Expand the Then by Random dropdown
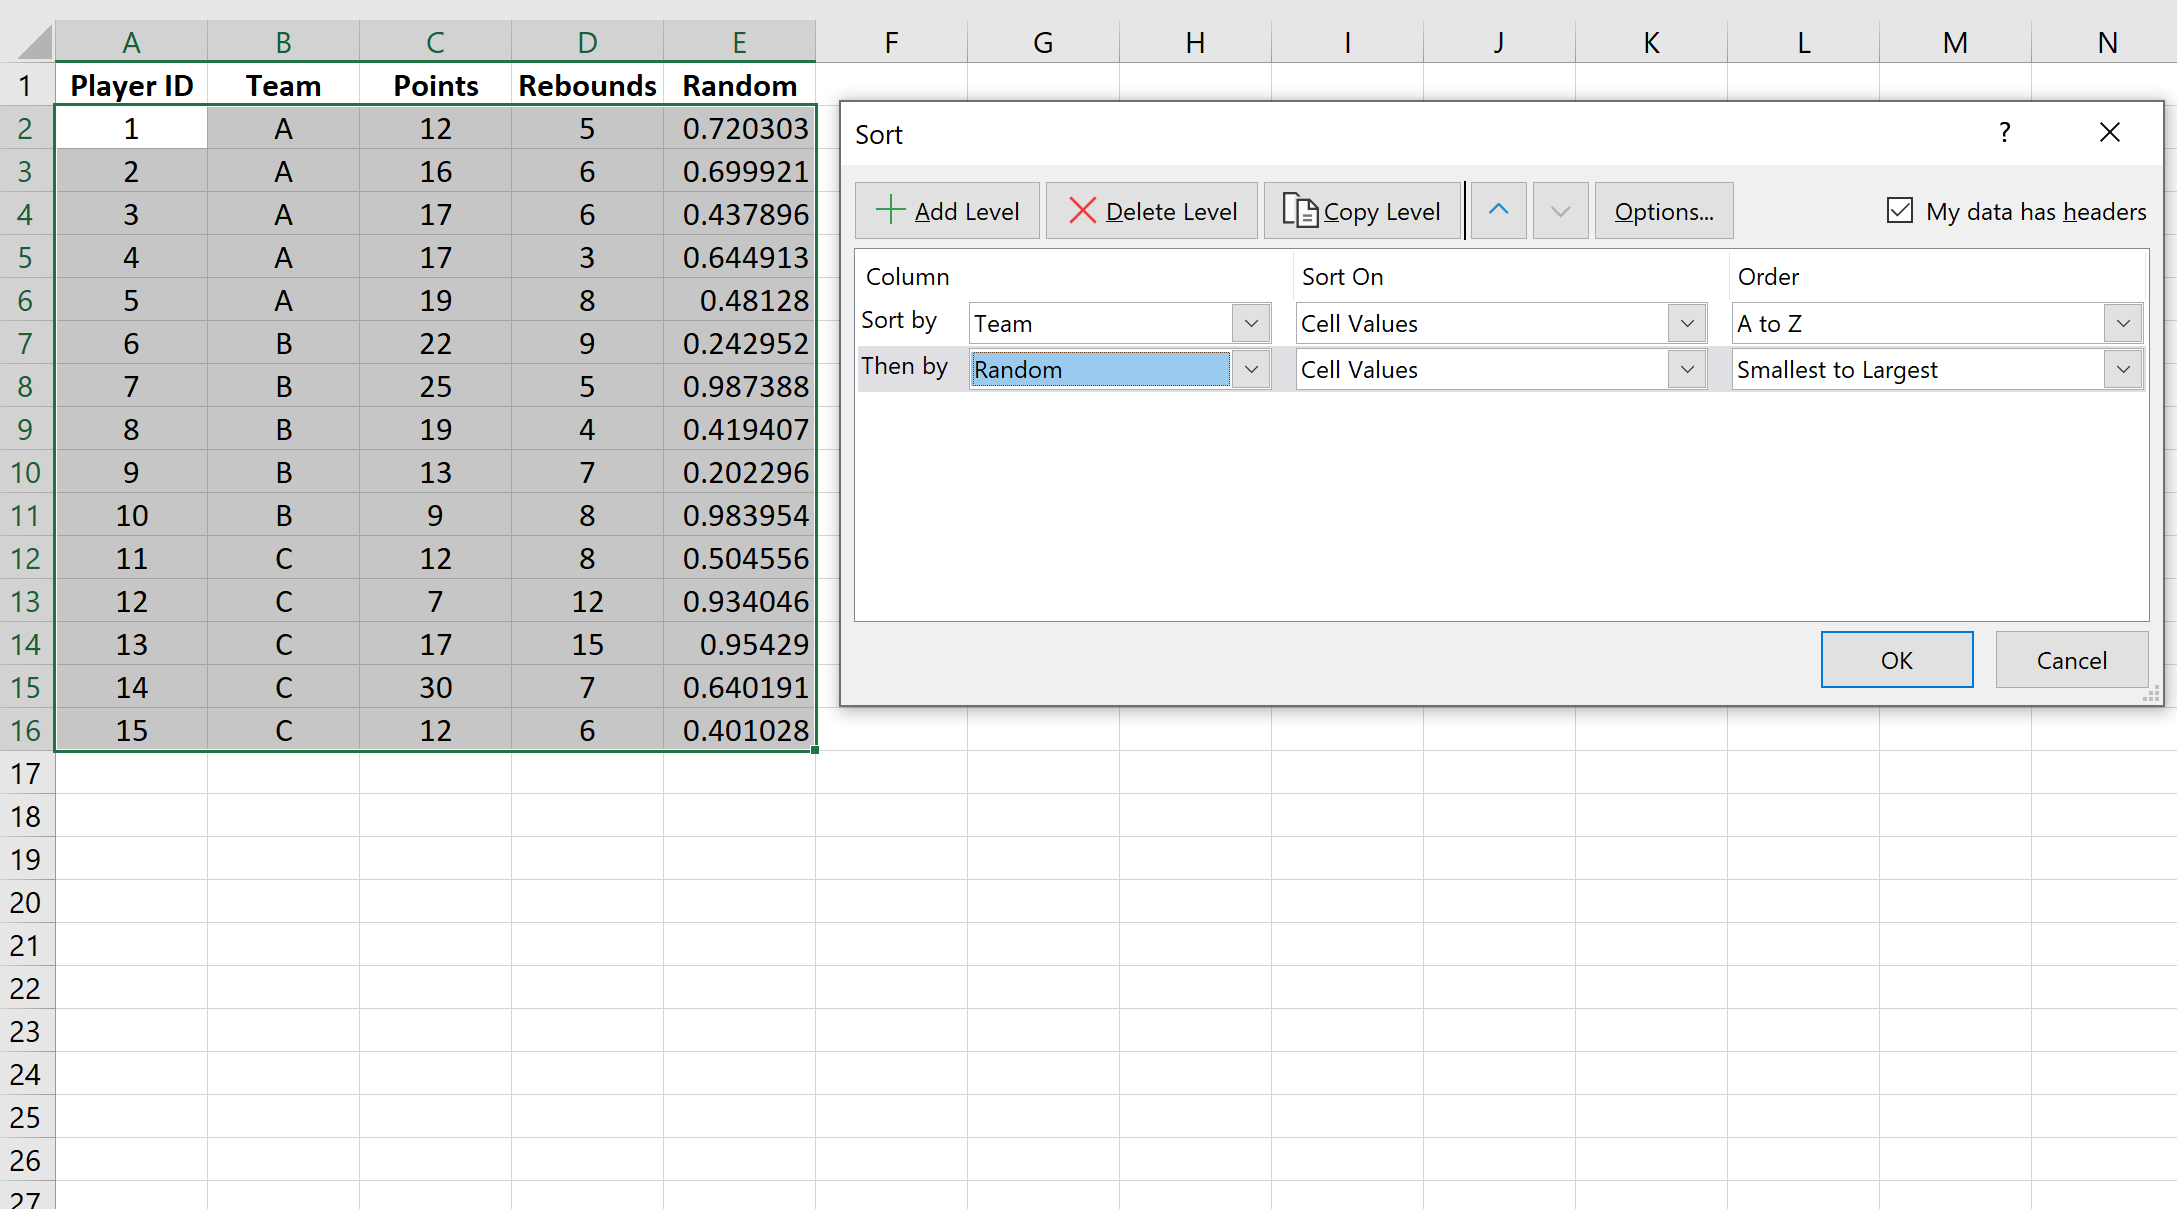 (1251, 370)
